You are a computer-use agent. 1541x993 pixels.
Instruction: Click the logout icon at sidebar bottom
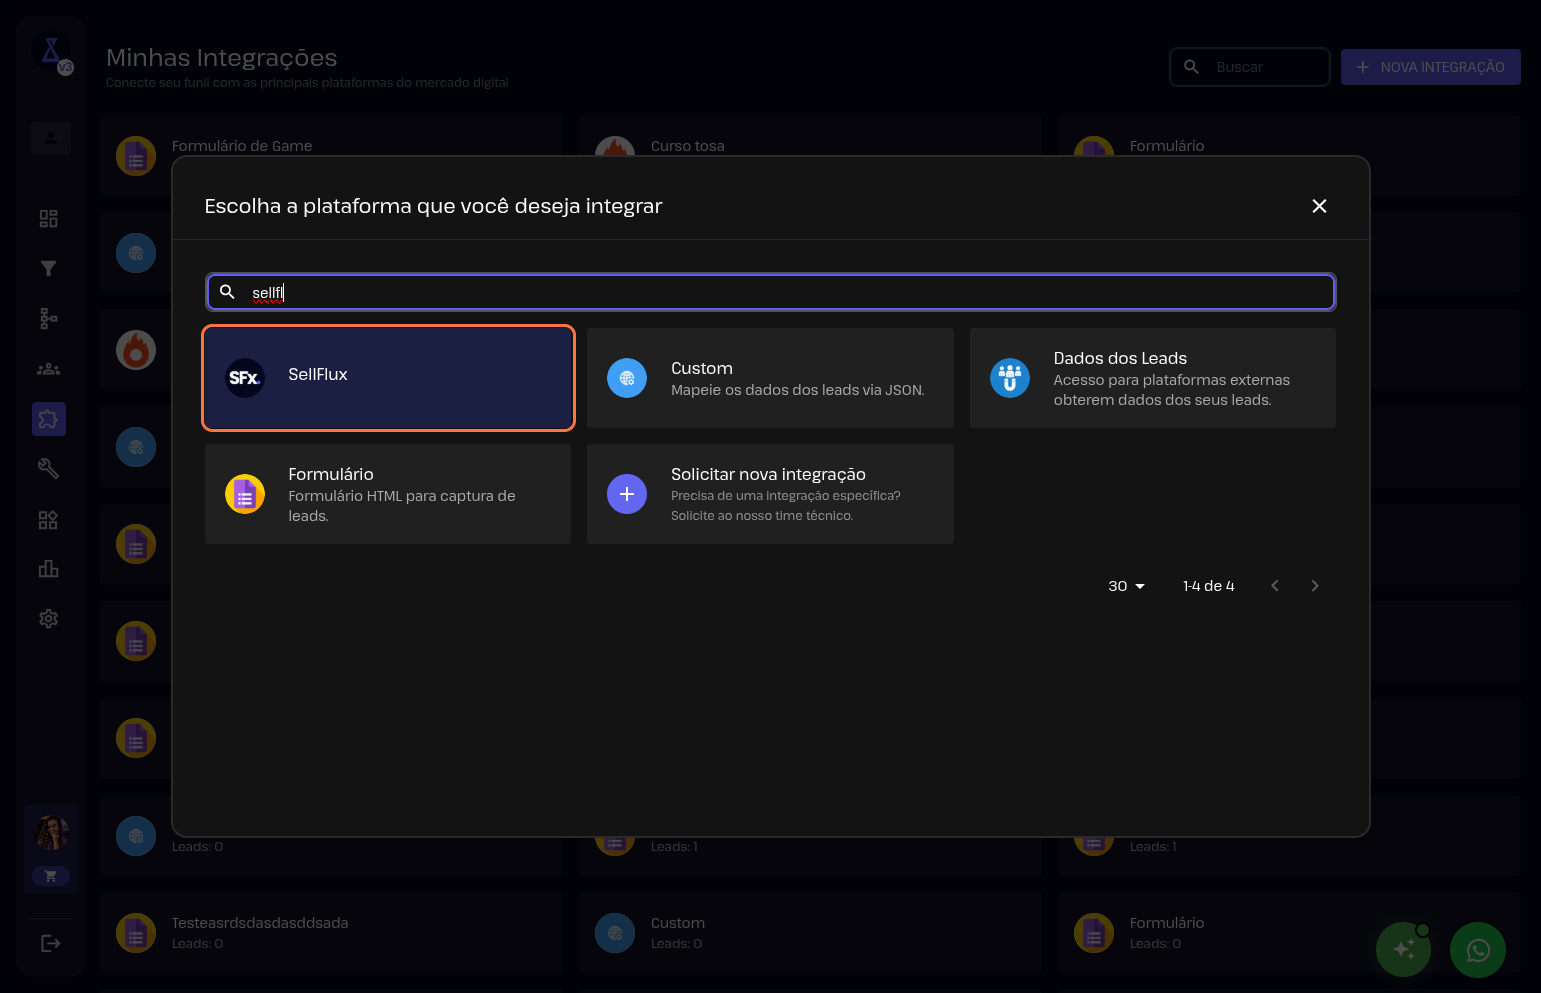click(50, 943)
